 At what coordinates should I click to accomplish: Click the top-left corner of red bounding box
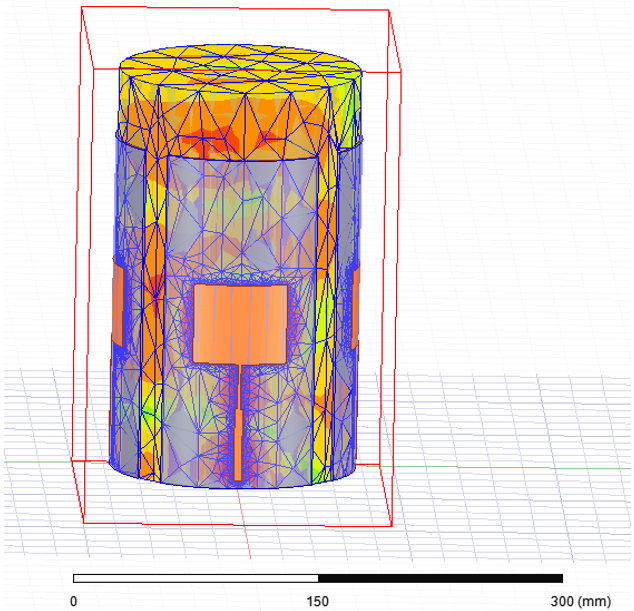pyautogui.click(x=82, y=7)
